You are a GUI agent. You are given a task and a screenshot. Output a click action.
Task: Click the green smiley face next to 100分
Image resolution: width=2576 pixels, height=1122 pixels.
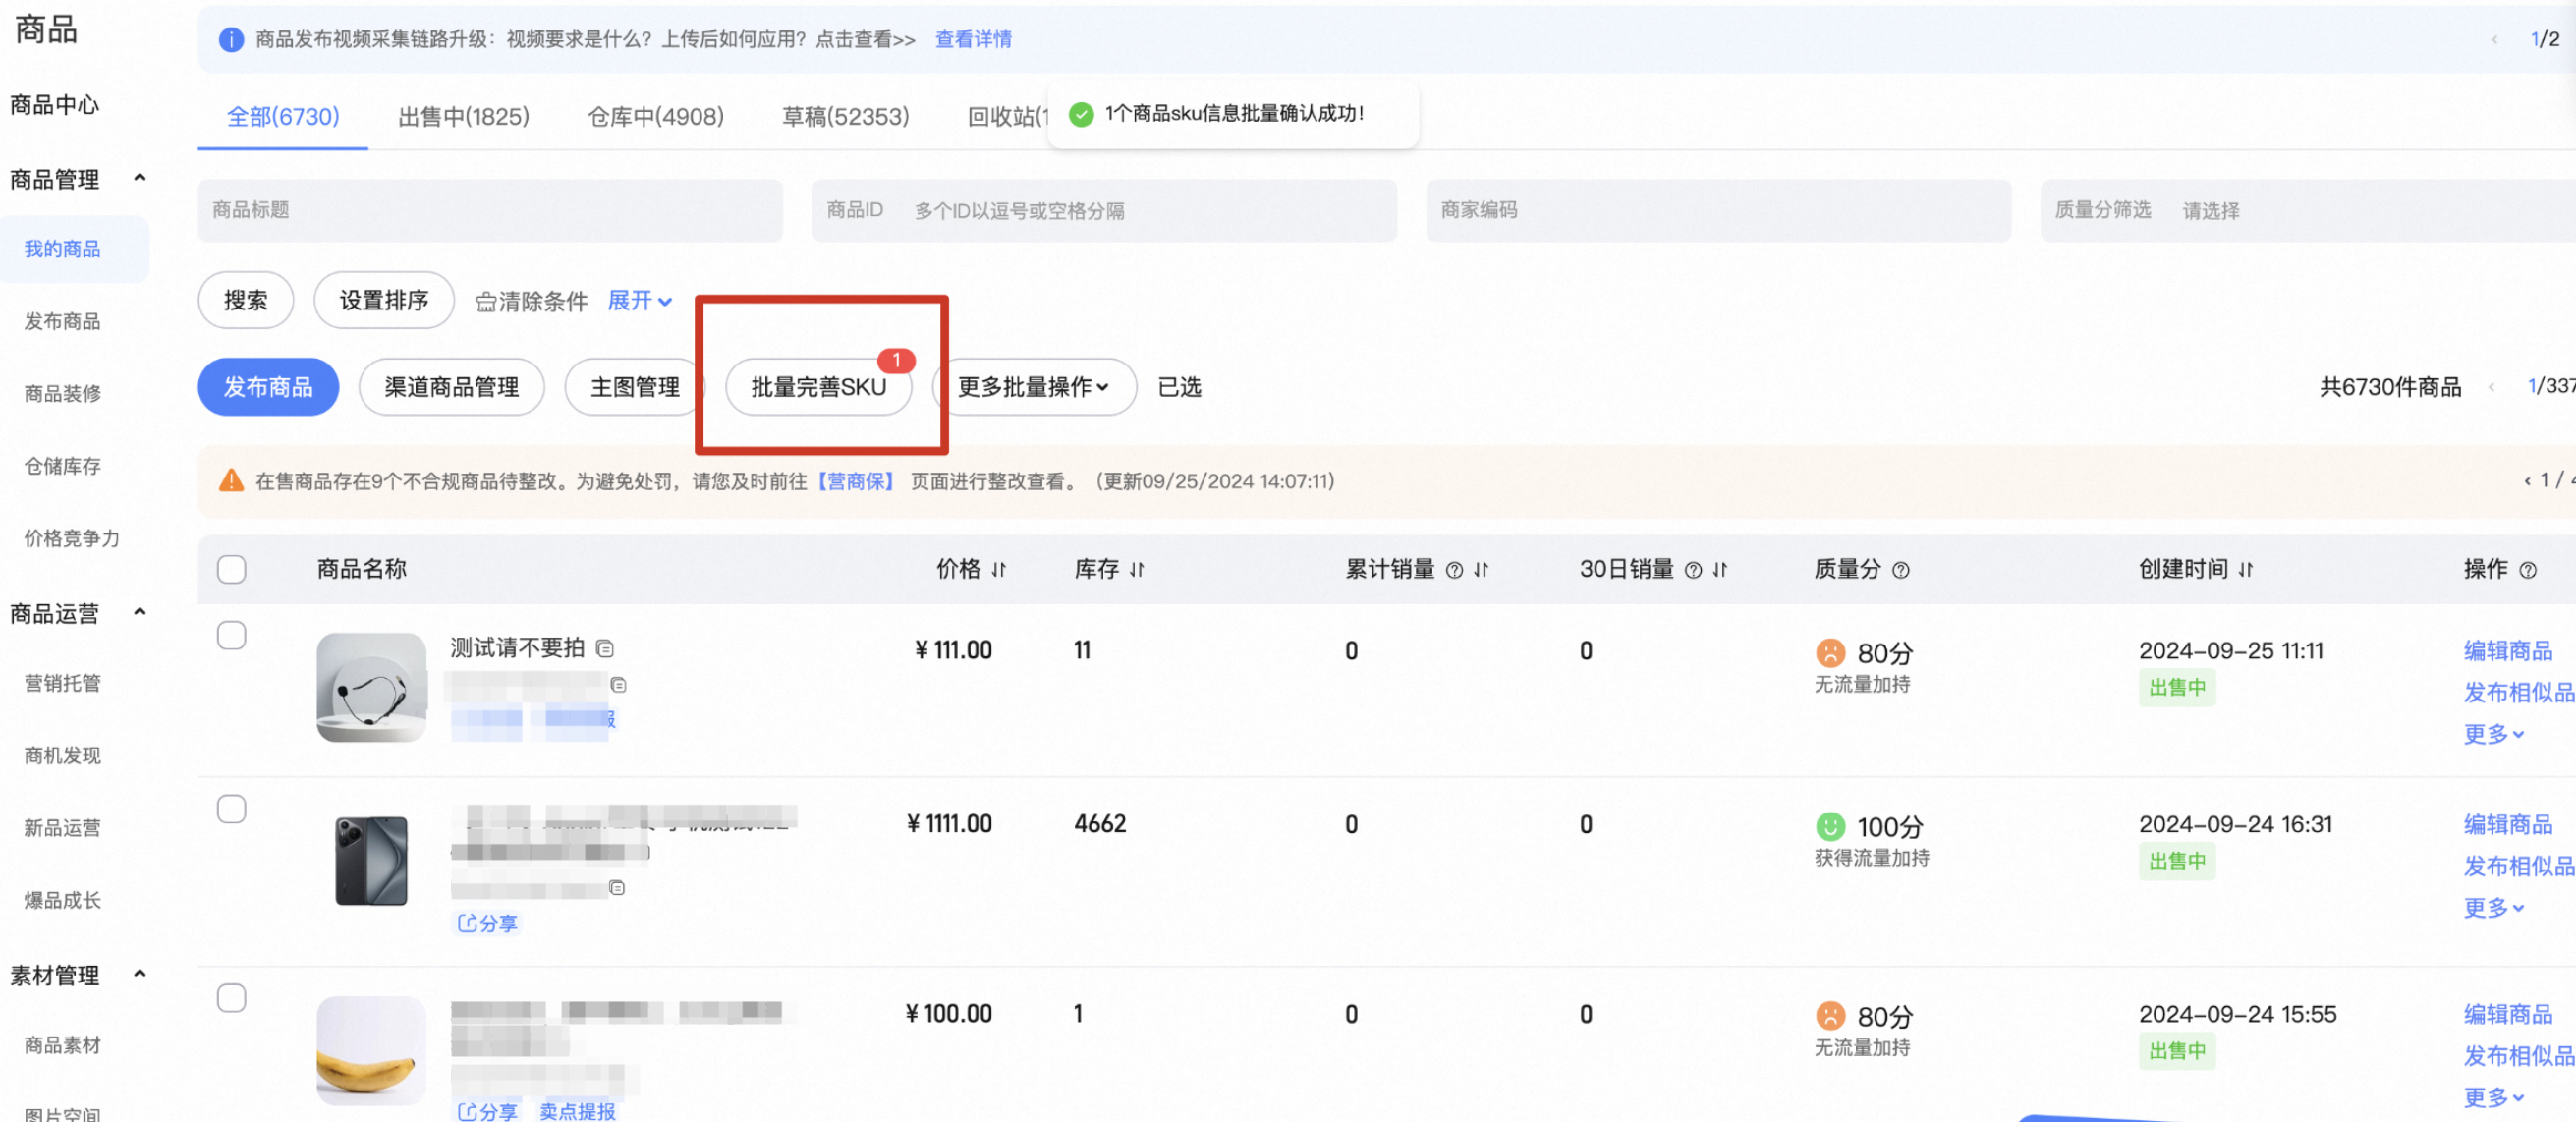[1830, 826]
